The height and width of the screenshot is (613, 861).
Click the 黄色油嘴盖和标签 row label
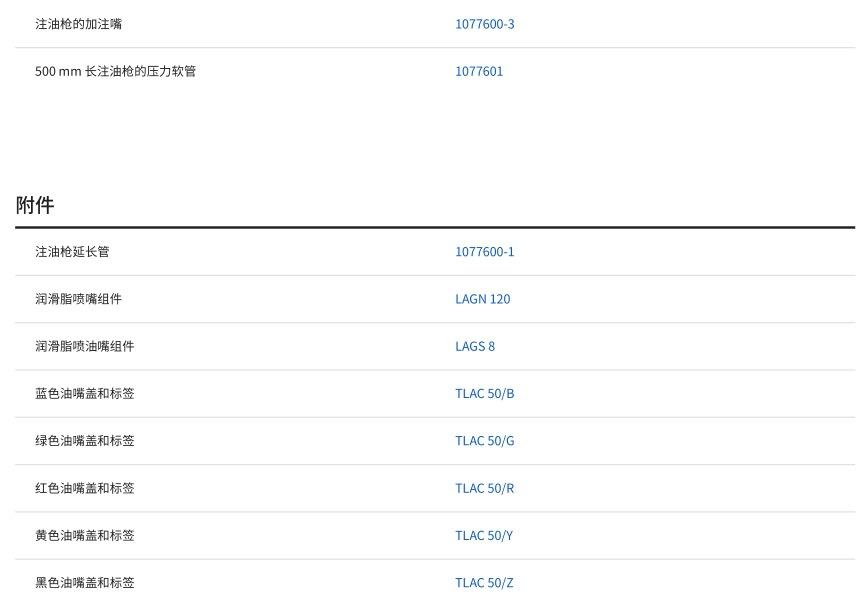tap(84, 536)
